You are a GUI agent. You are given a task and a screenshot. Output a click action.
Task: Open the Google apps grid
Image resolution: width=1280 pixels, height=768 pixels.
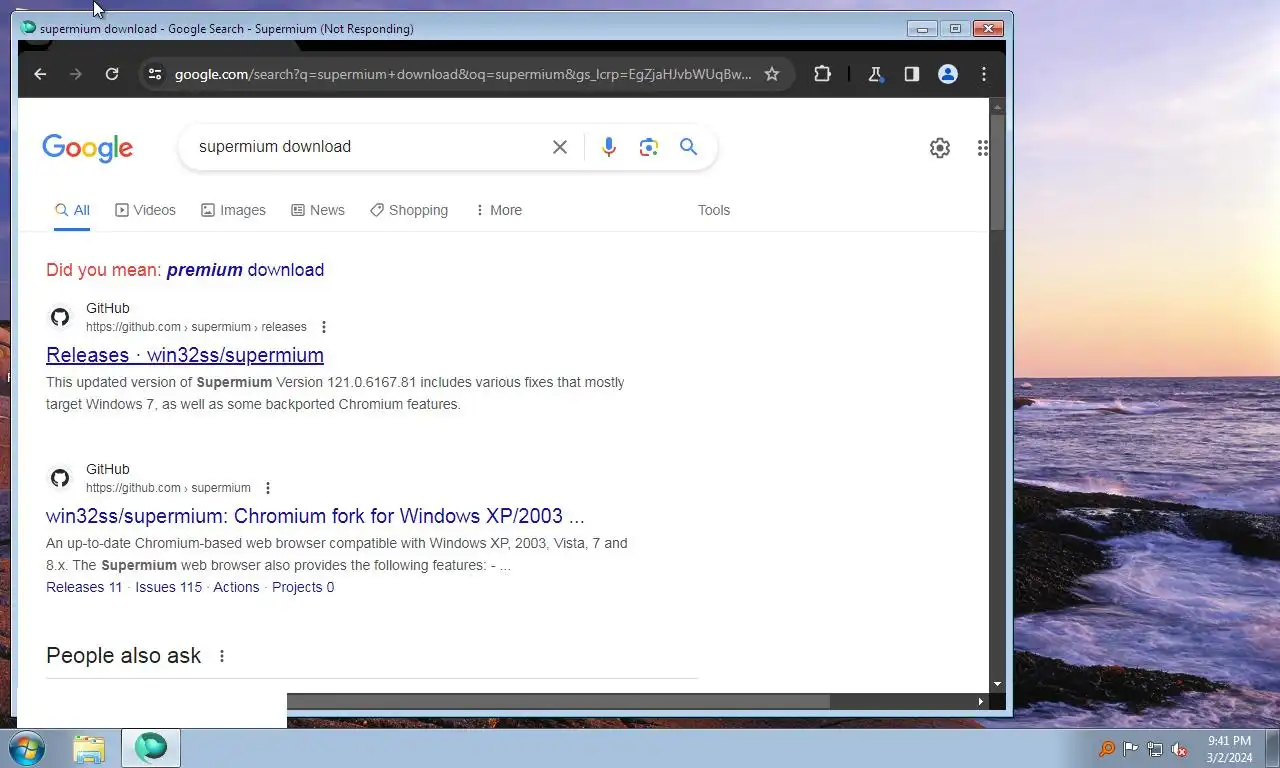click(x=982, y=148)
